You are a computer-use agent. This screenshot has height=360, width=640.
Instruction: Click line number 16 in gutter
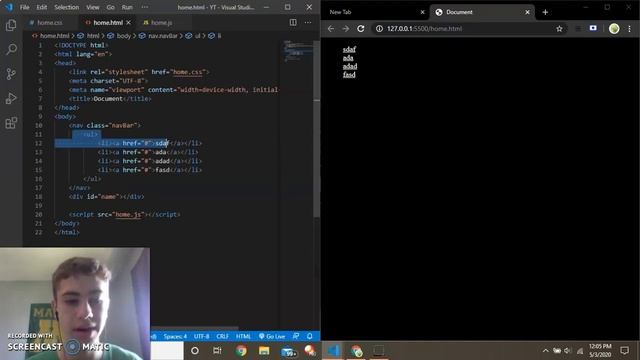38,179
